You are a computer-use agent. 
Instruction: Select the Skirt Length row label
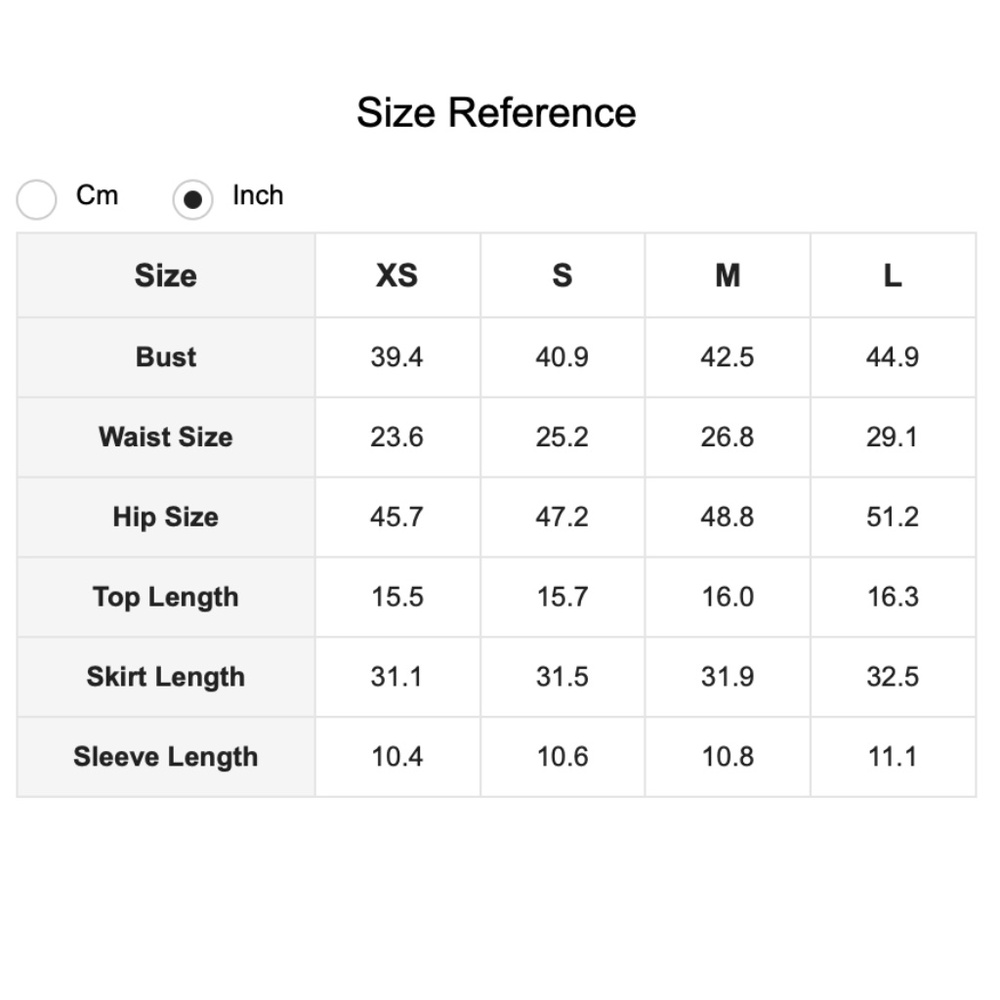pyautogui.click(x=166, y=677)
